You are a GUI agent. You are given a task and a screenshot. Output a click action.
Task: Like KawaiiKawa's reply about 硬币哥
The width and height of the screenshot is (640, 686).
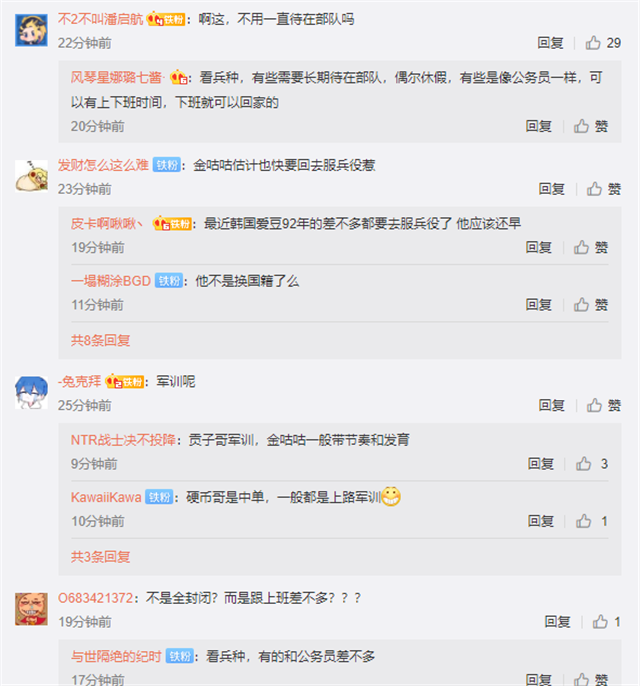coord(592,521)
